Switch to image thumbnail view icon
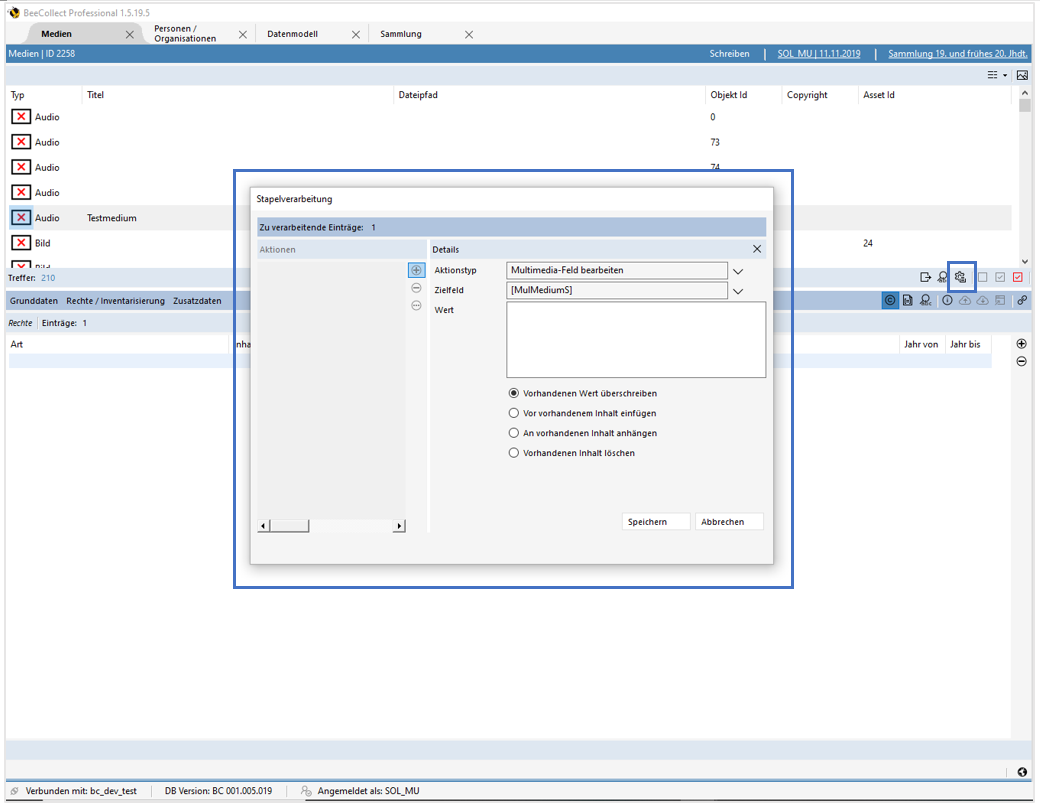The height and width of the screenshot is (807, 1040). (1022, 75)
